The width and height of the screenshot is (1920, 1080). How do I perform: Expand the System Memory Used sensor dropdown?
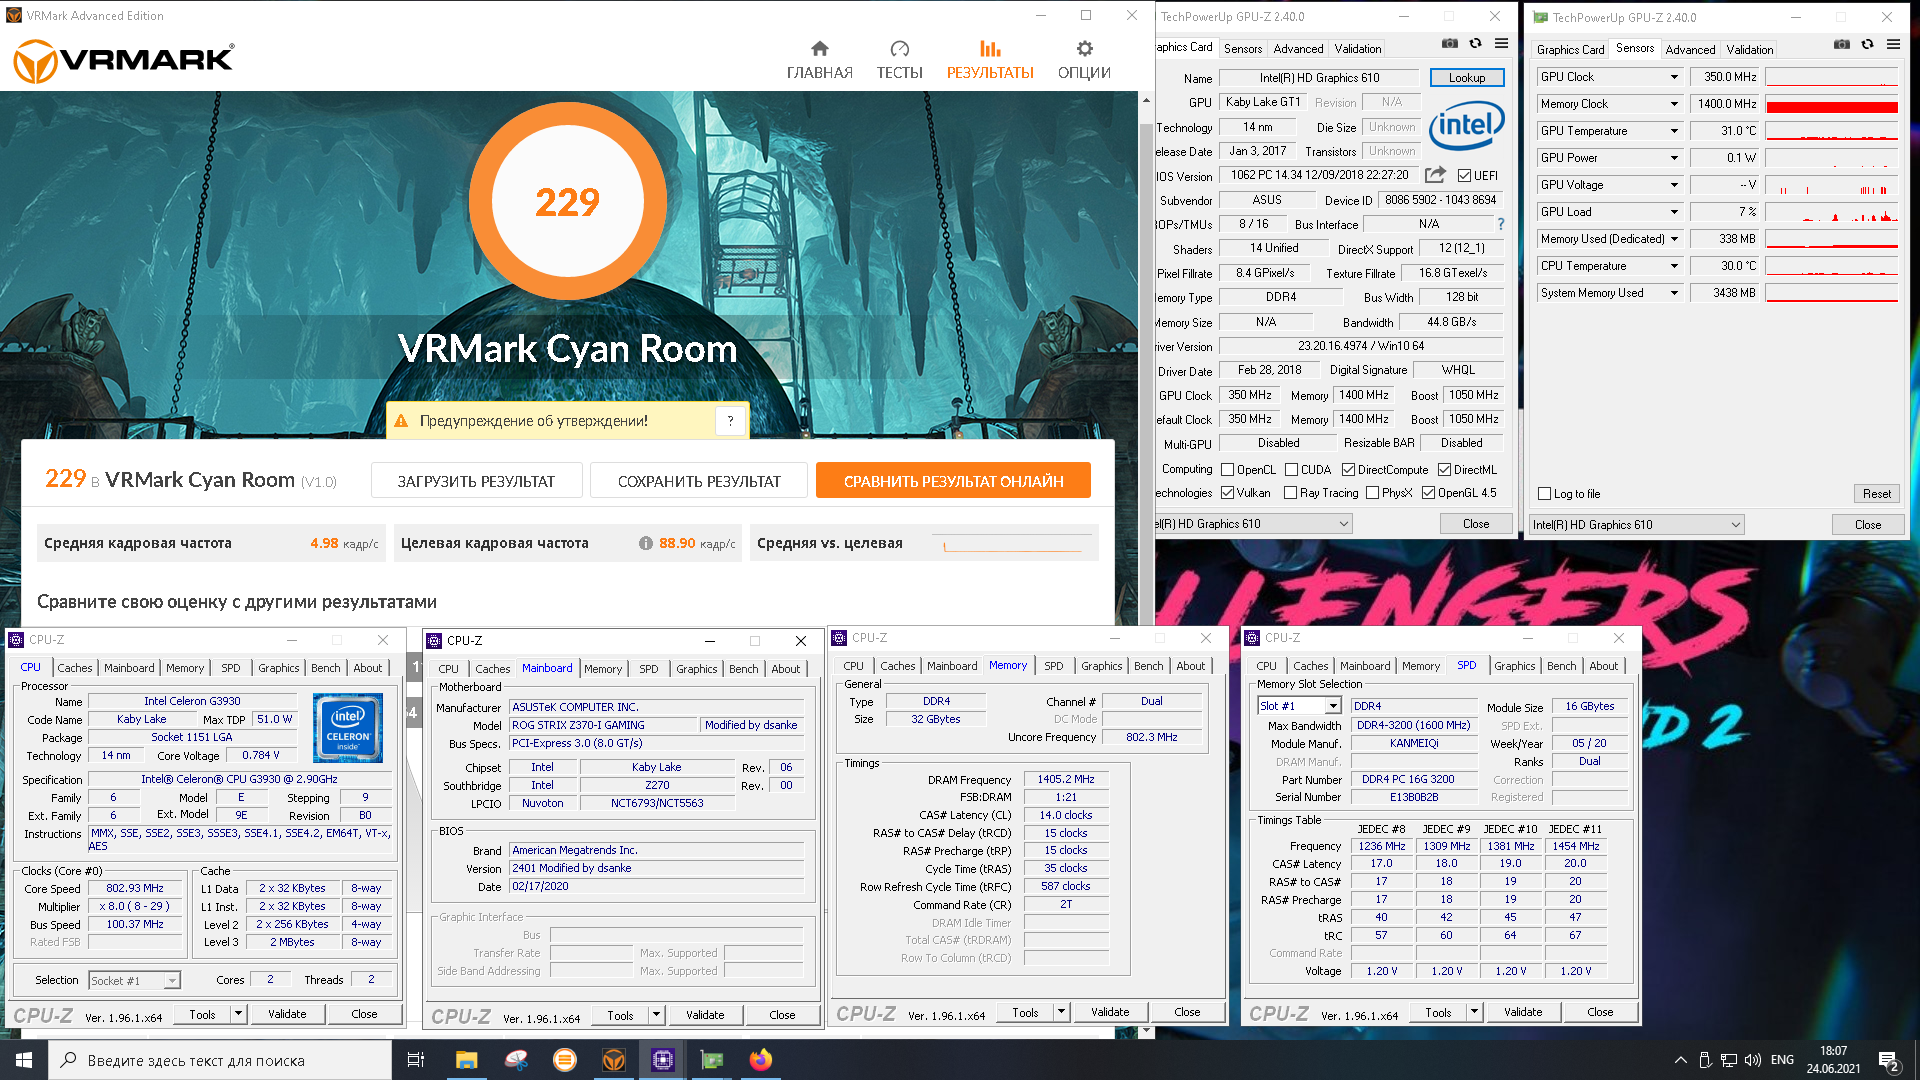tap(1674, 293)
